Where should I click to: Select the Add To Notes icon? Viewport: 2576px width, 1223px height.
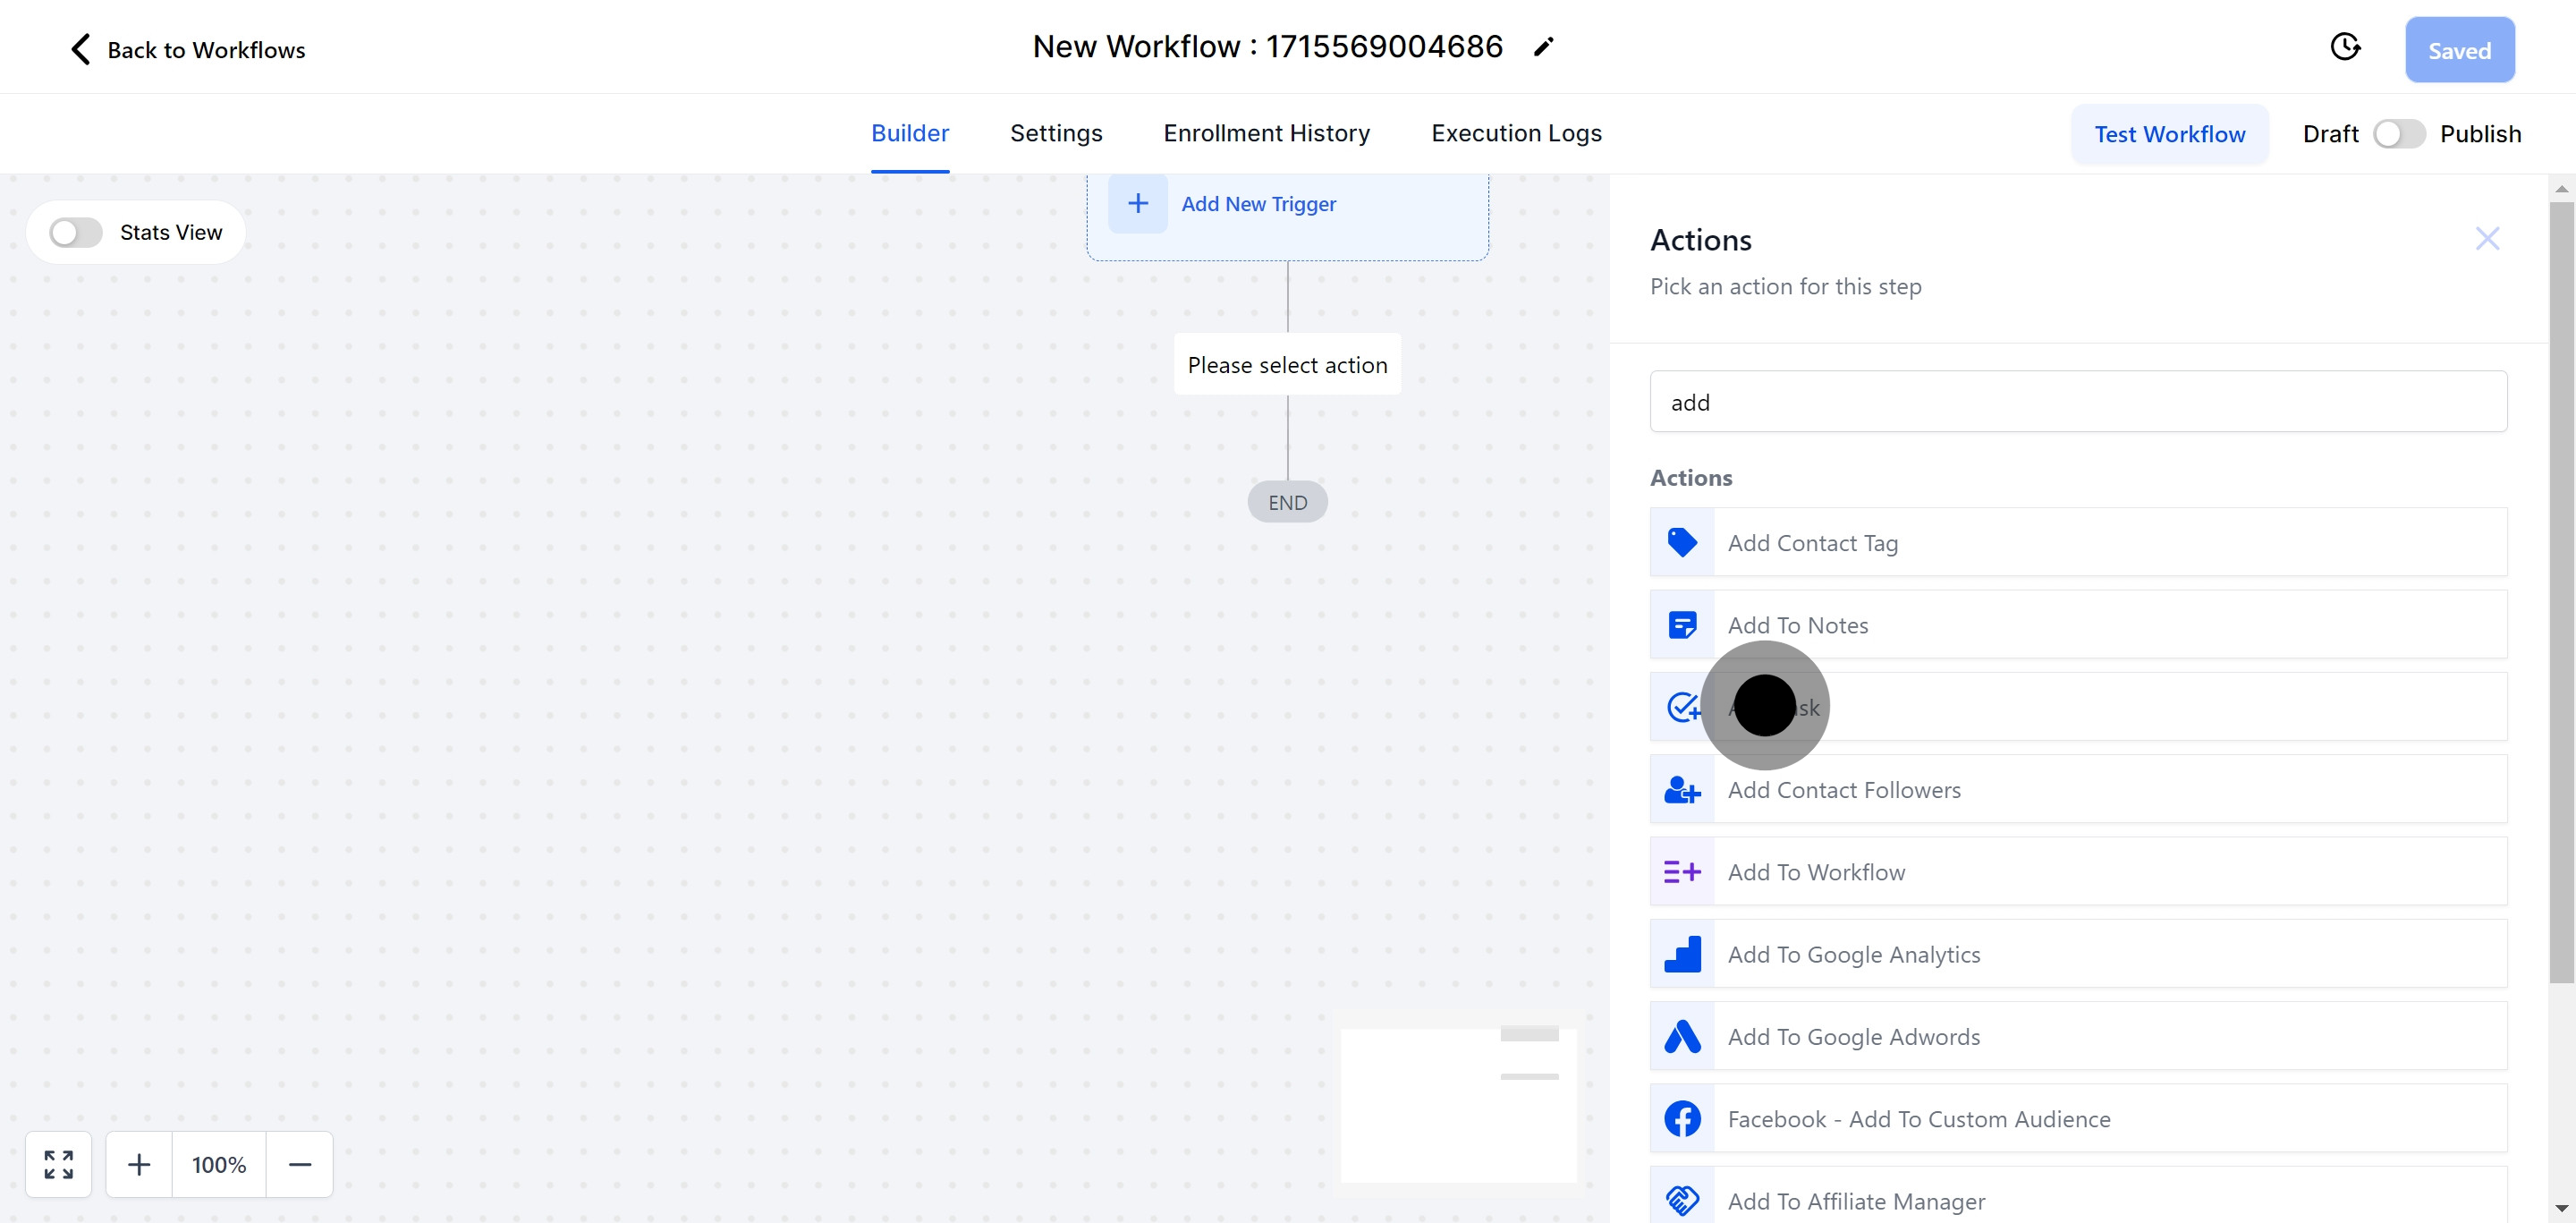[x=1682, y=625]
